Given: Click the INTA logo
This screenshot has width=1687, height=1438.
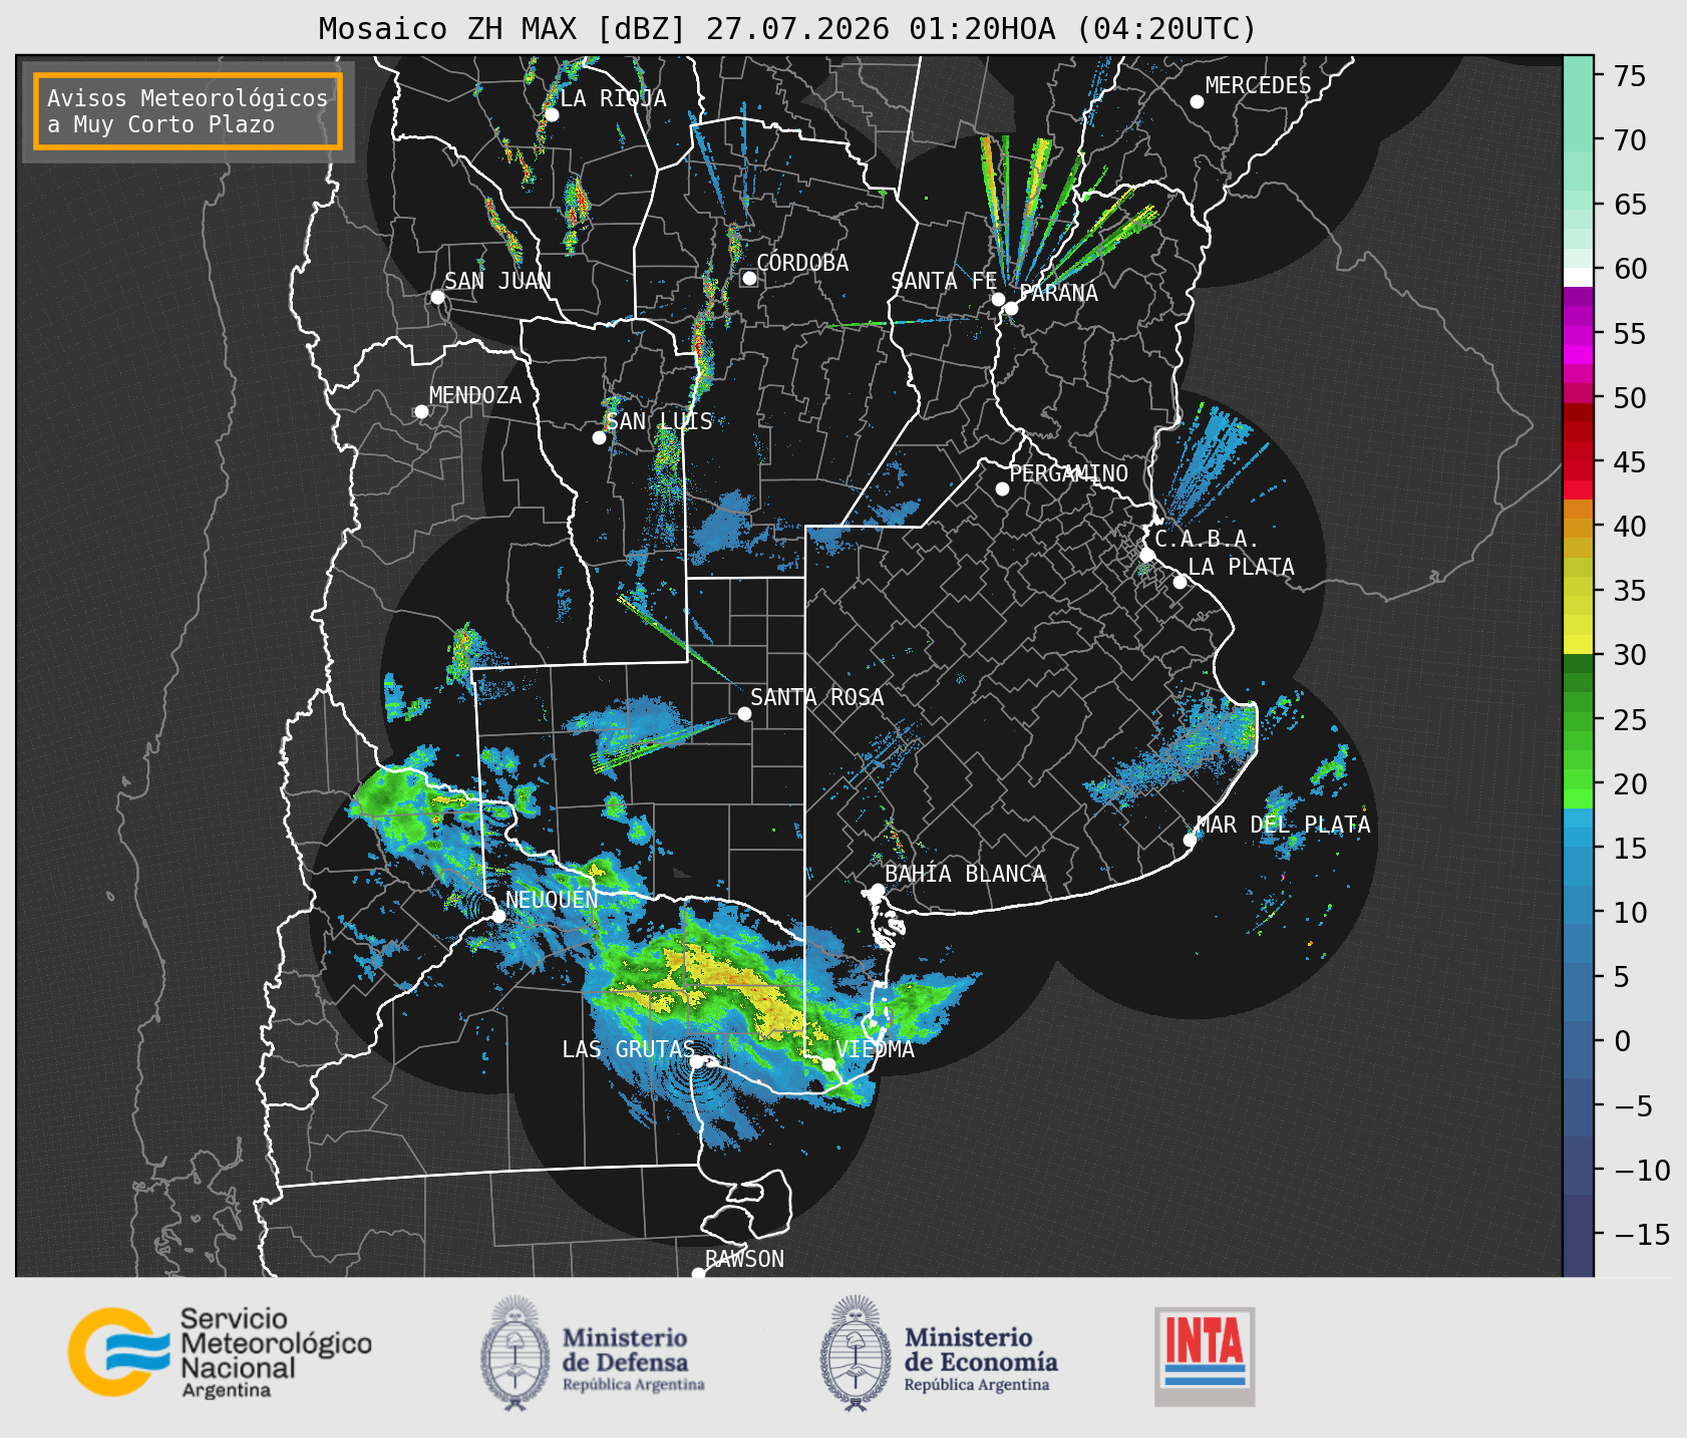Looking at the screenshot, I should (x=1205, y=1356).
